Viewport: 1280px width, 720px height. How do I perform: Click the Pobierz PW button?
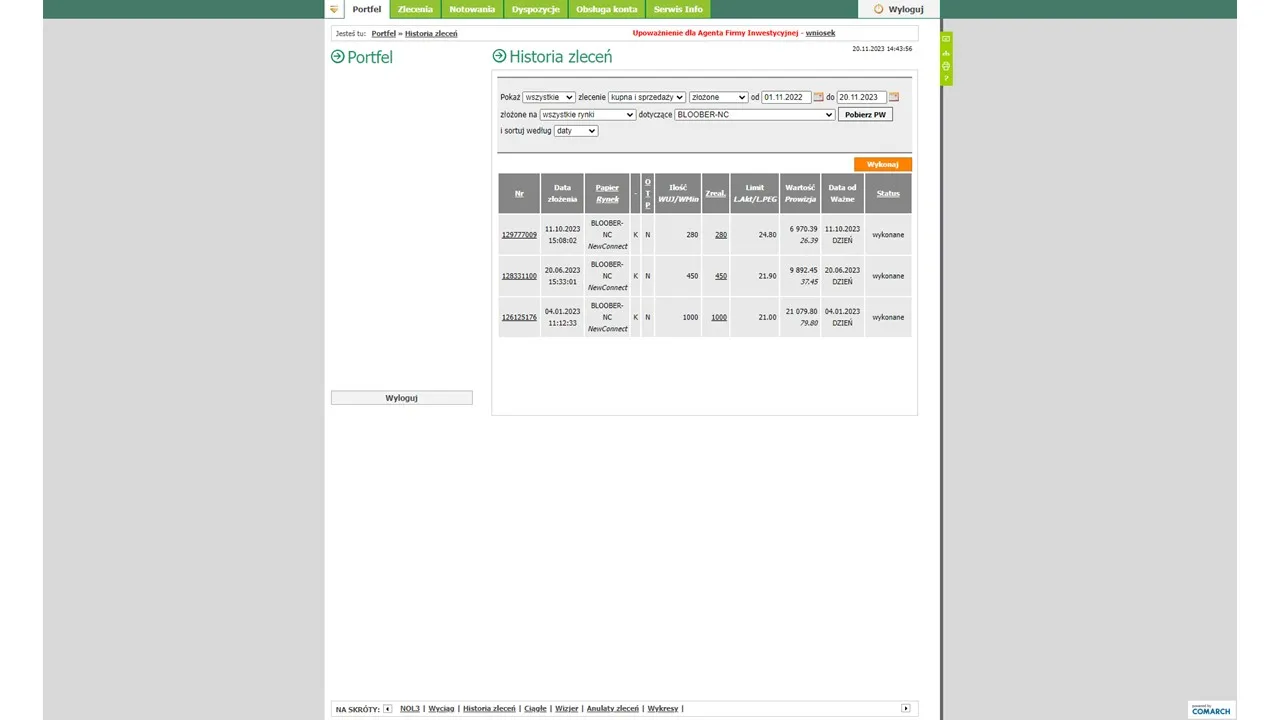point(865,115)
